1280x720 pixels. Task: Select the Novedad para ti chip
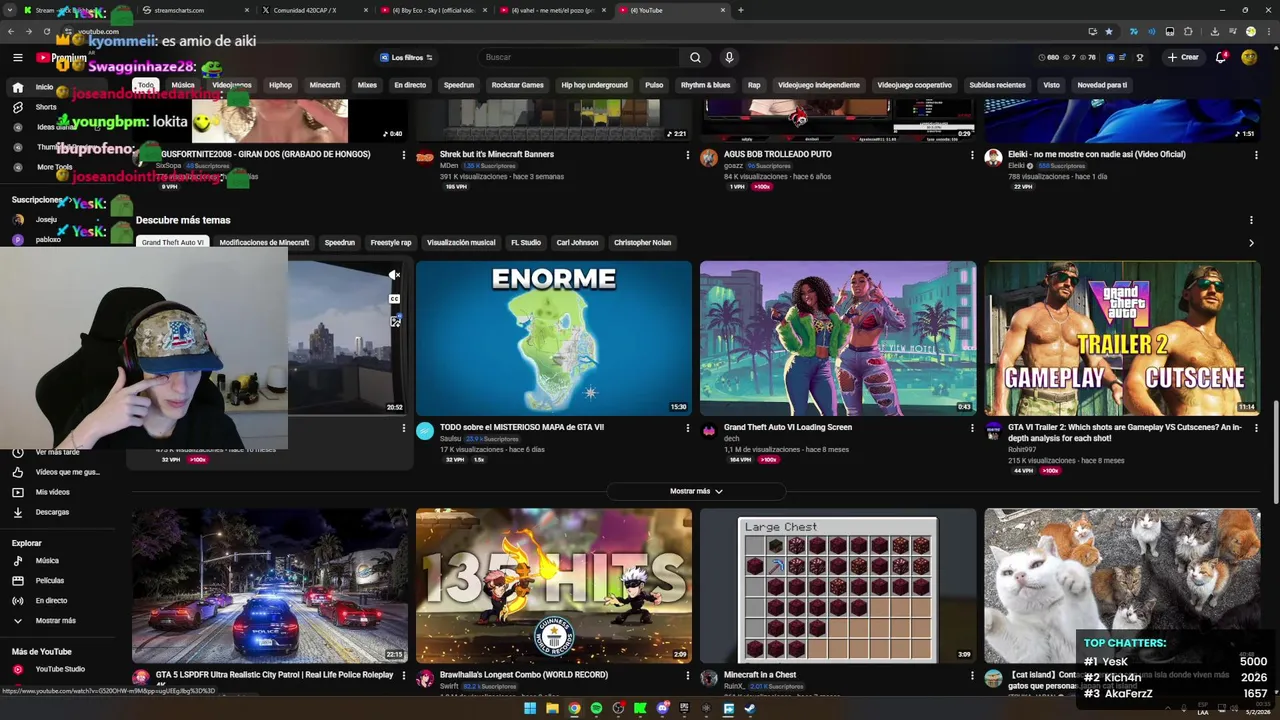pyautogui.click(x=1102, y=85)
